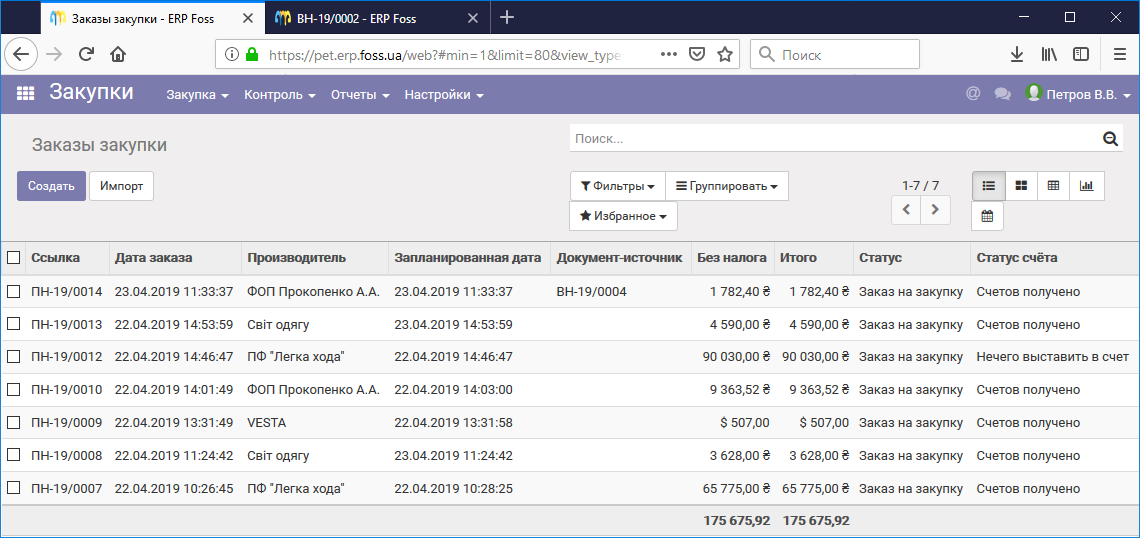Switch to pivot table view

tap(1053, 185)
